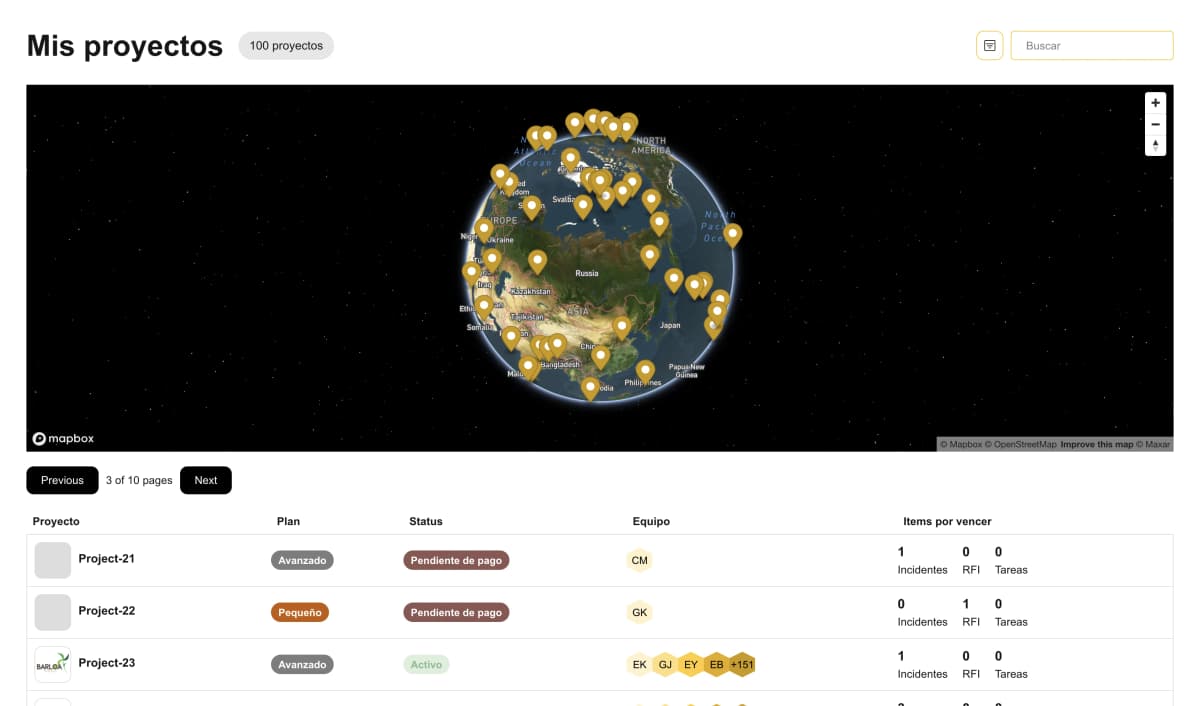1200x706 pixels.
Task: Click the BARLOA thumbnail of Project-23
Action: coord(52,663)
